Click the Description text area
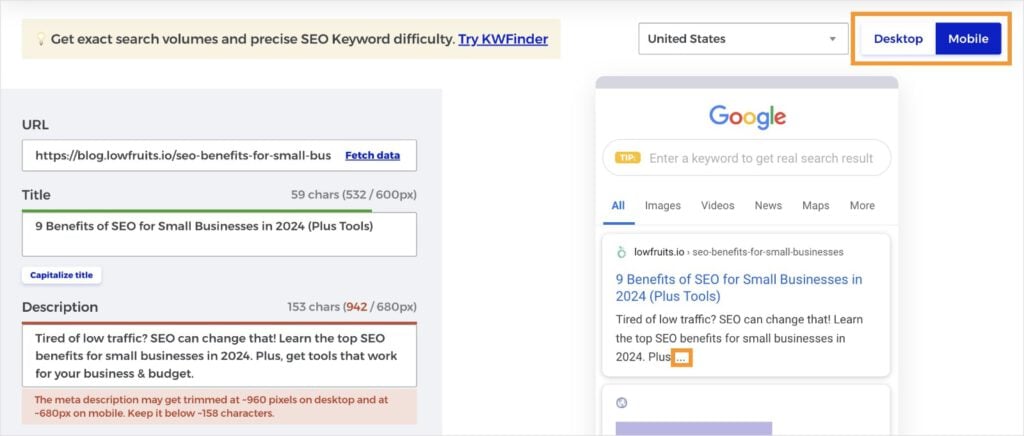The width and height of the screenshot is (1024, 436). [x=219, y=356]
